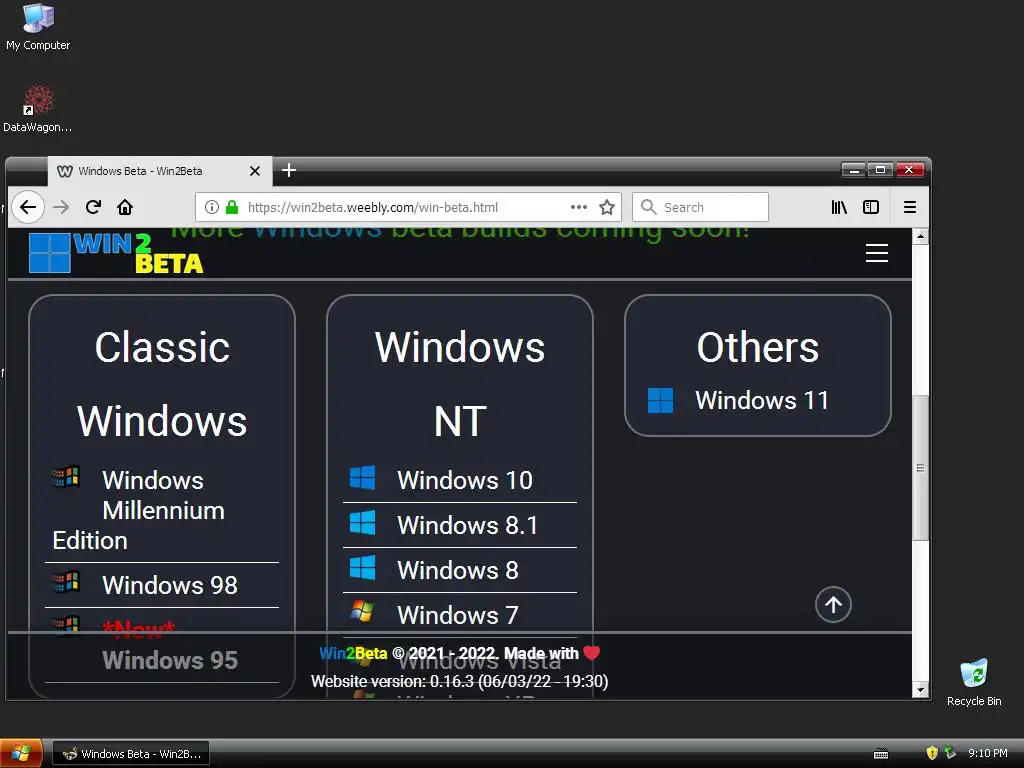This screenshot has height=768, width=1024.
Task: Toggle the browser sidebar view
Action: pos(871,207)
